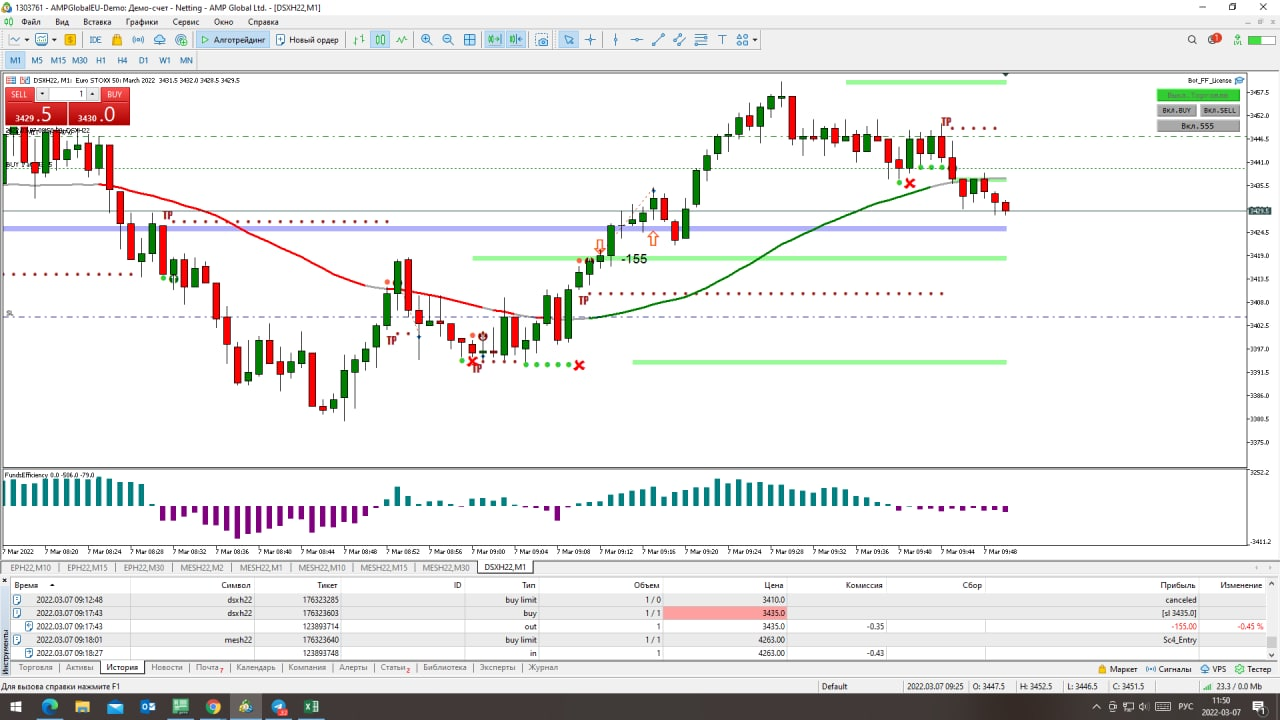Open the Тестер link in status area
The height and width of the screenshot is (720, 1280).
coord(1253,669)
